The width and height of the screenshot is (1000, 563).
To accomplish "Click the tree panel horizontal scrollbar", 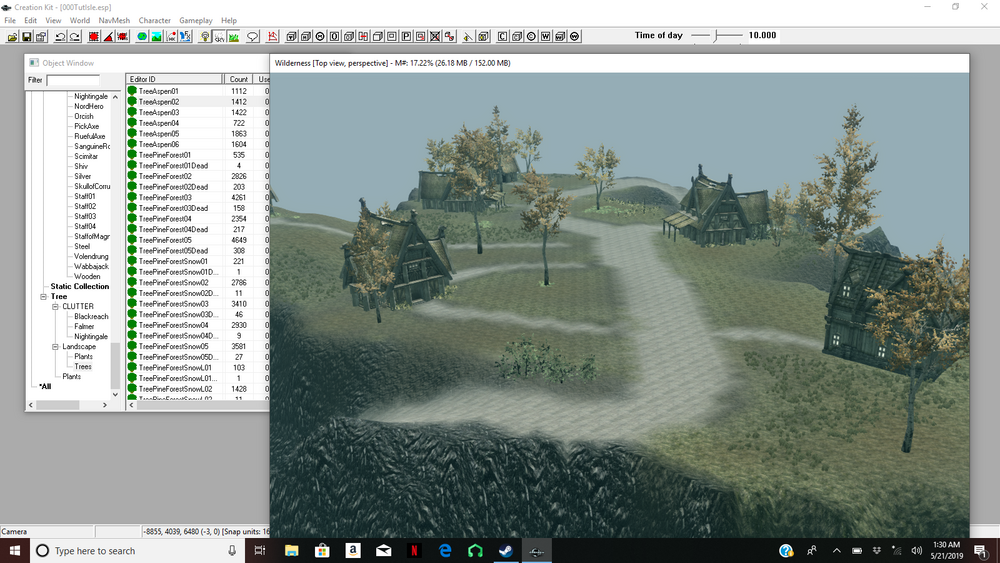I will (x=57, y=405).
